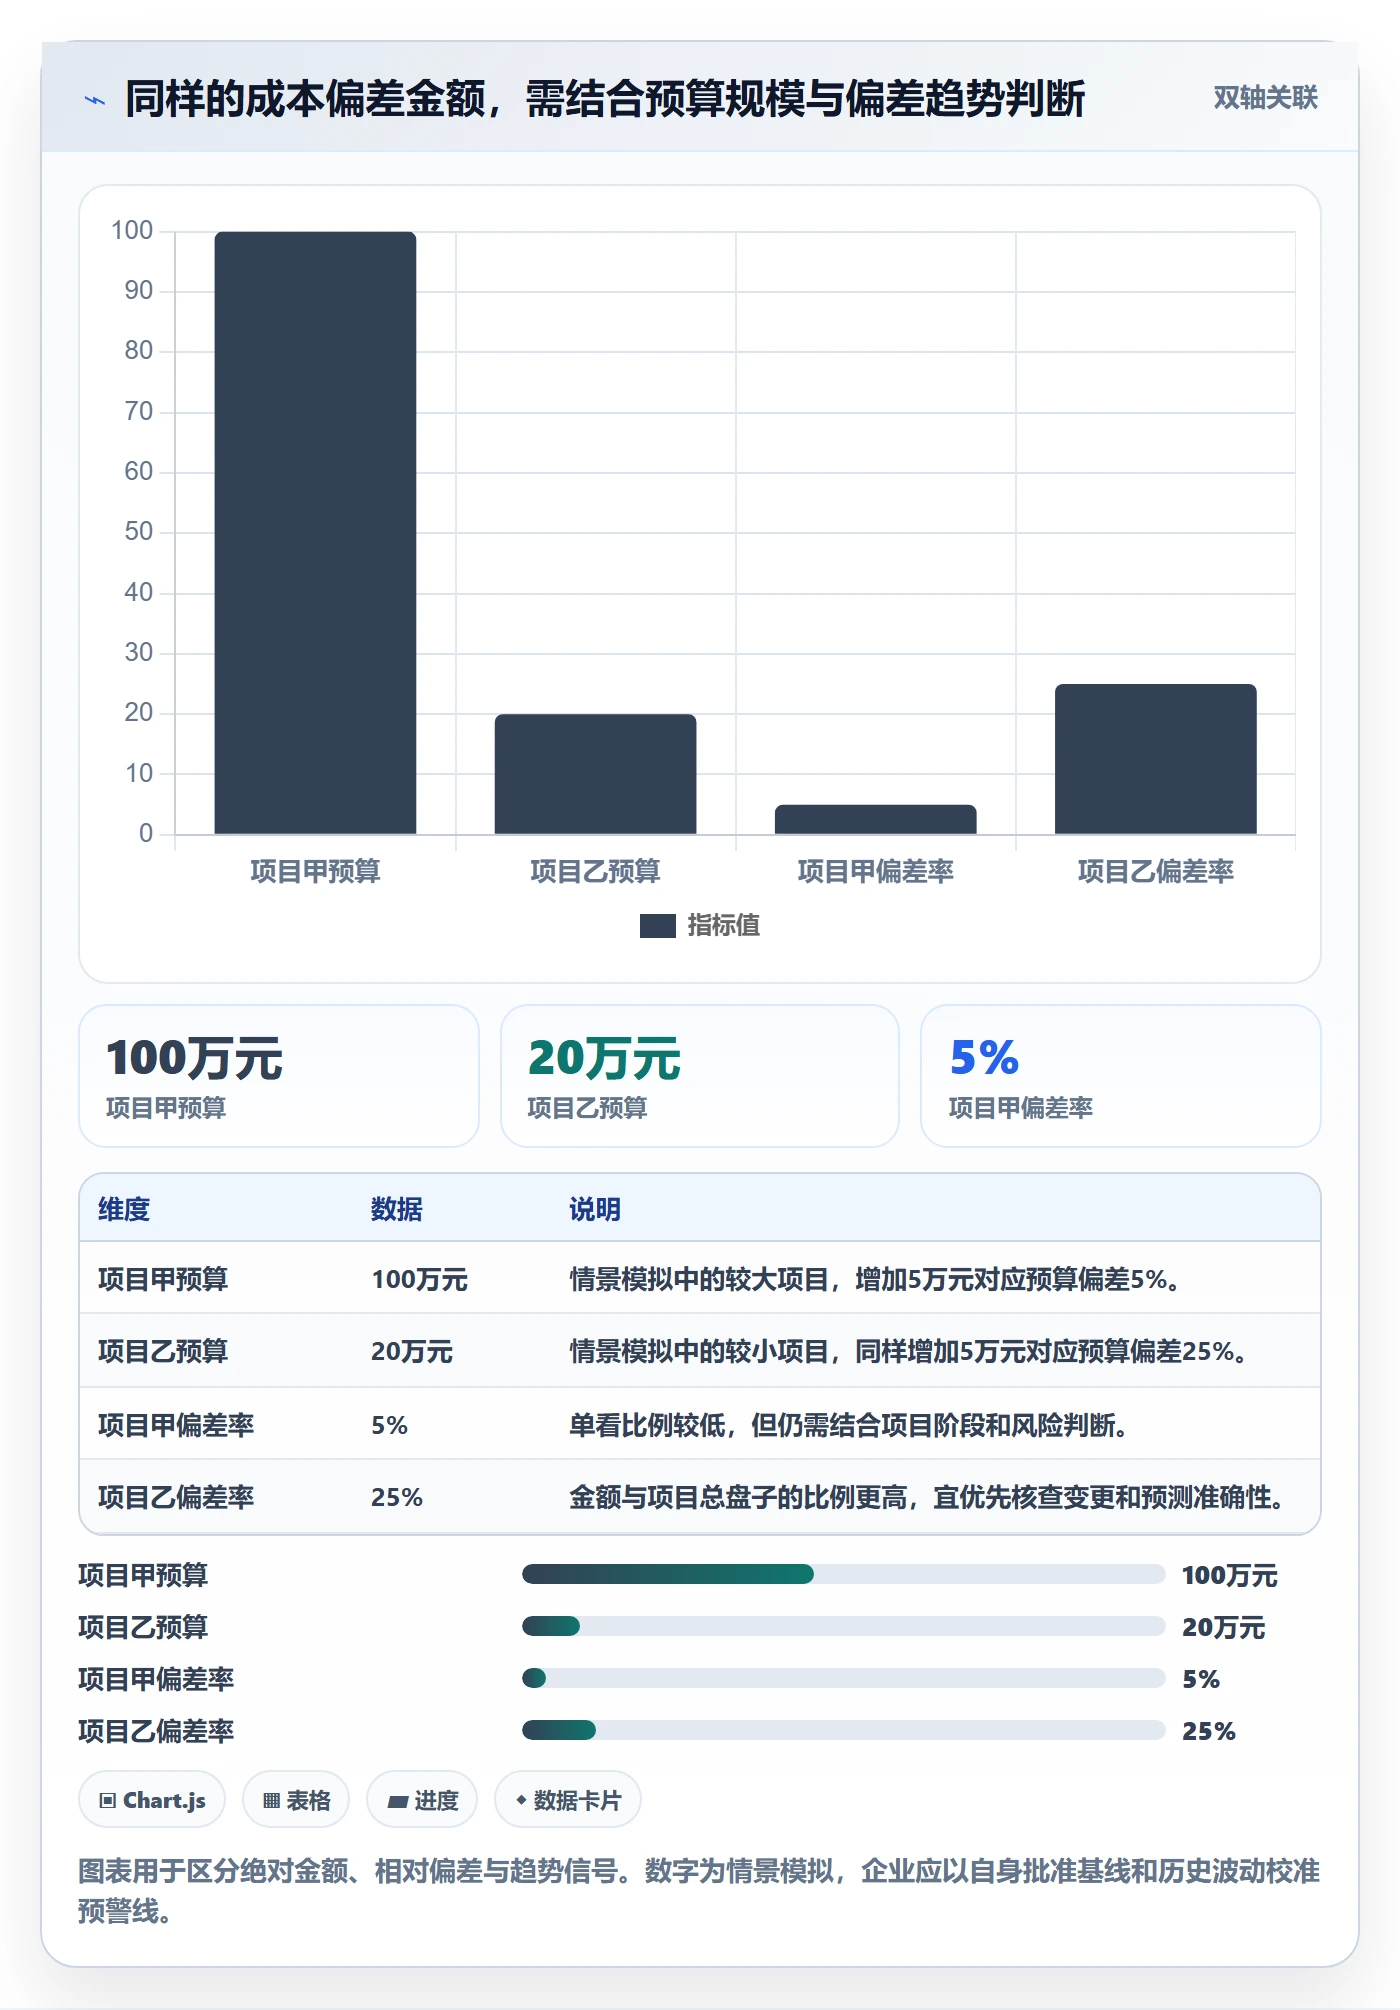The width and height of the screenshot is (1400, 2010).
Task: Click the 表格 tag chip
Action: tap(296, 1800)
